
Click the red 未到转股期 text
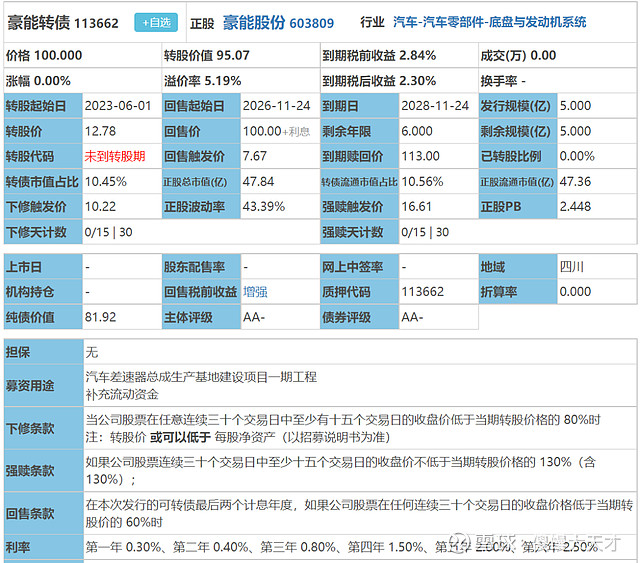click(x=115, y=156)
